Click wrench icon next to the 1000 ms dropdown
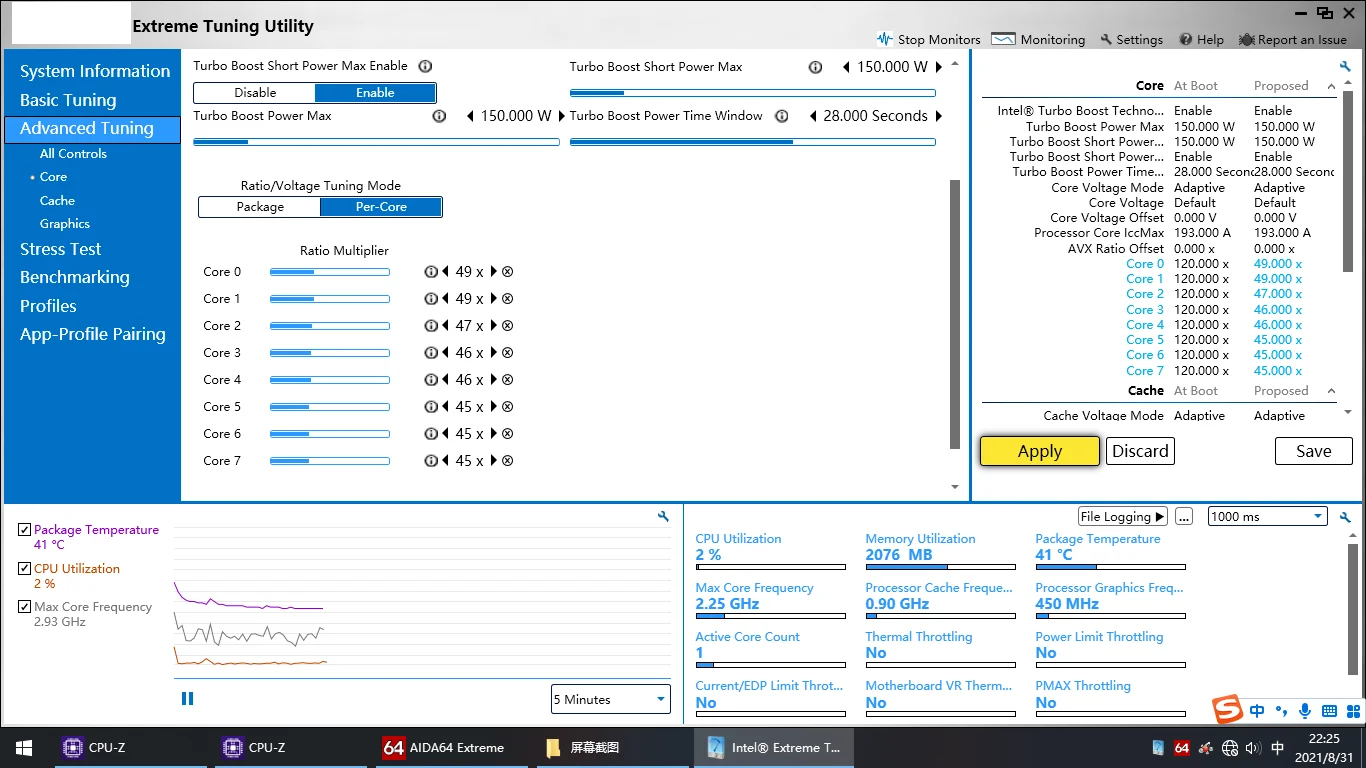Viewport: 1366px width, 768px height. click(1346, 516)
